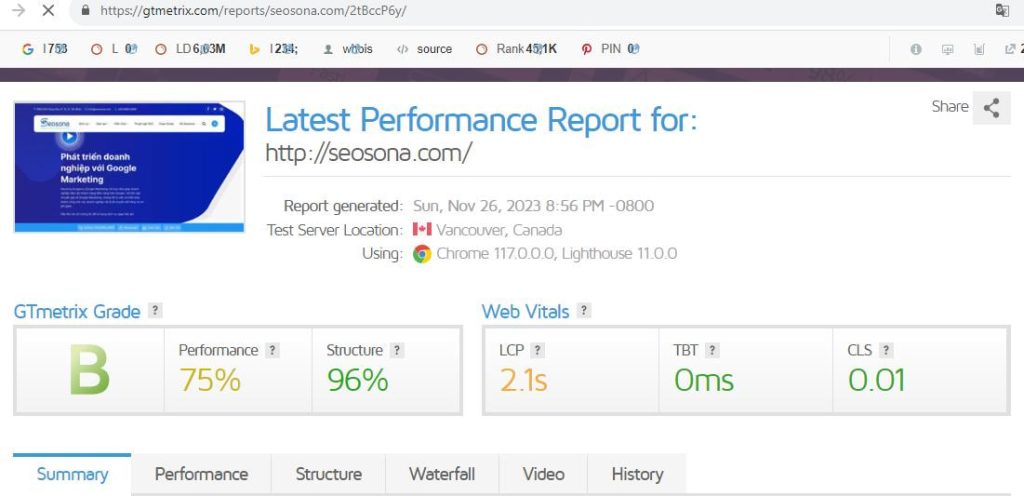Click the info circle icon in SEO toolbar
Image resolution: width=1024 pixels, height=496 pixels.
tap(916, 49)
